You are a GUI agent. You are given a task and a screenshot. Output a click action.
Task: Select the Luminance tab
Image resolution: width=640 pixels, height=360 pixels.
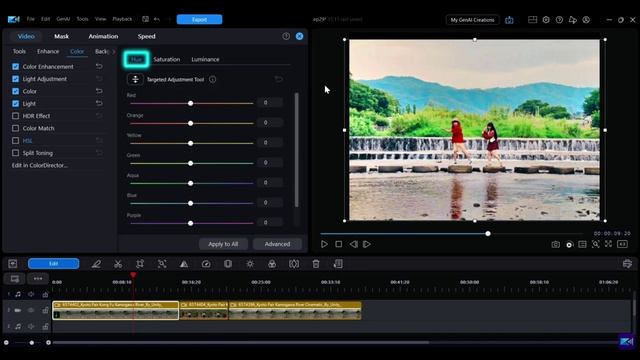[205, 59]
